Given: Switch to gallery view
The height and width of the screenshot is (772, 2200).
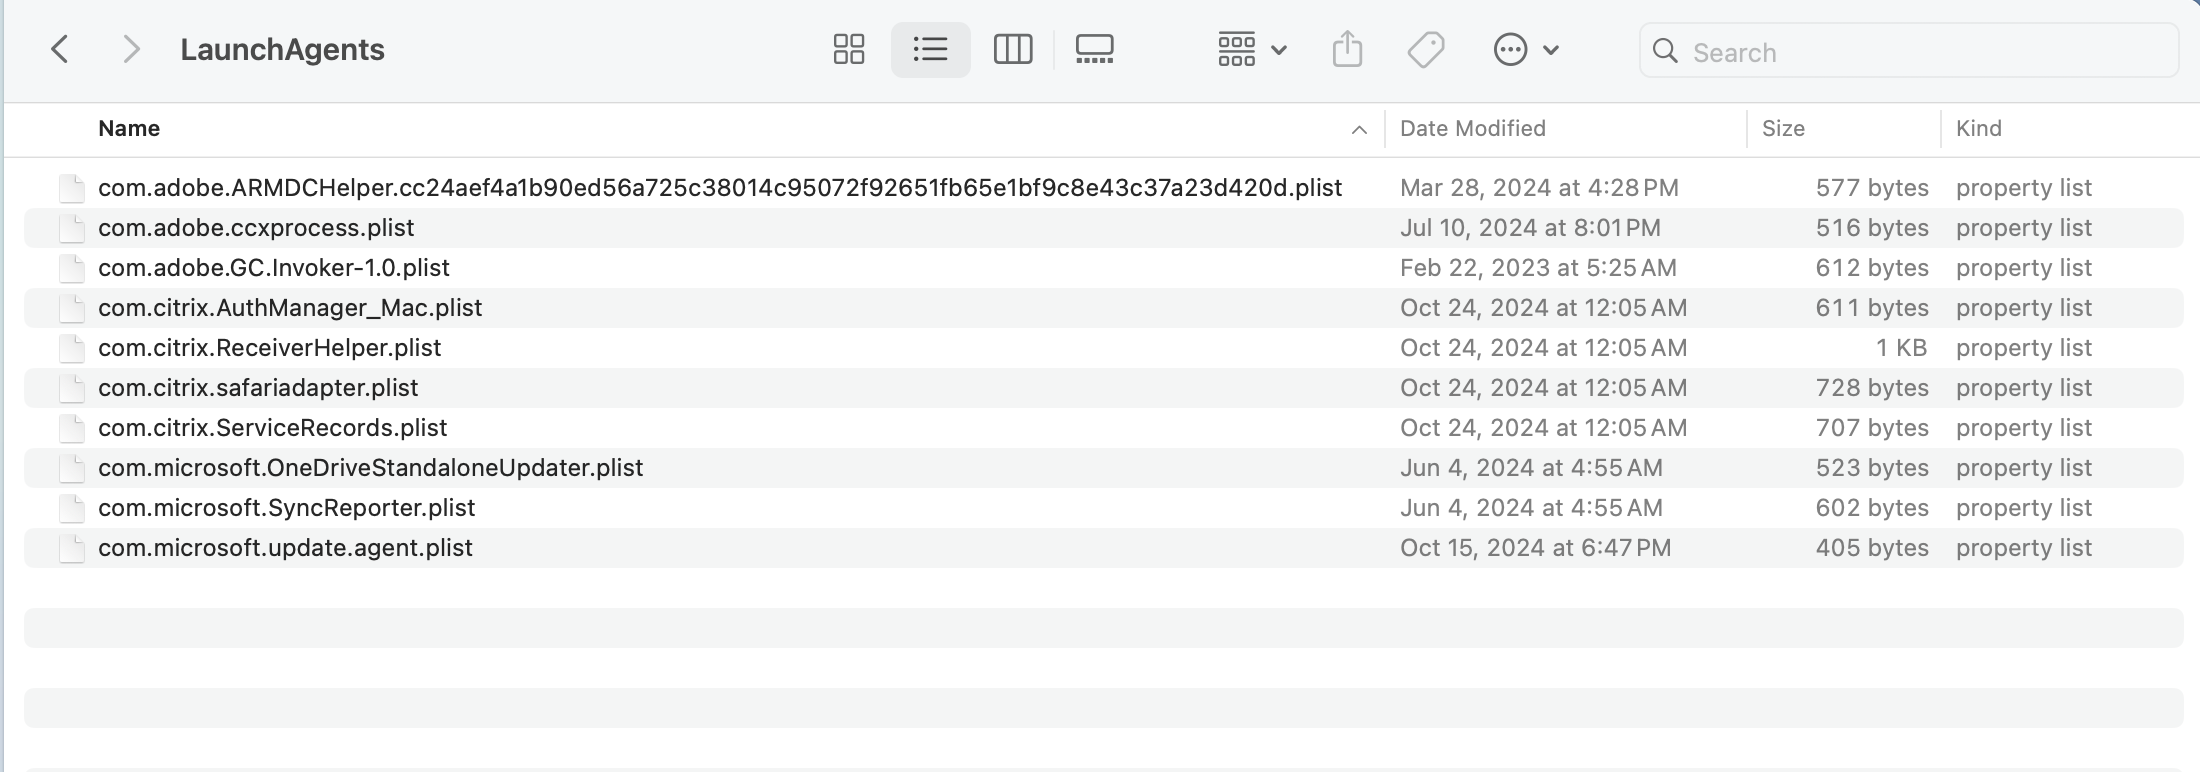Looking at the screenshot, I should [1094, 49].
